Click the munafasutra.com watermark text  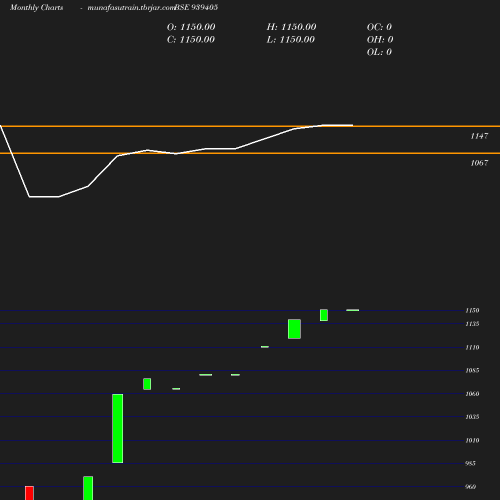131,7
